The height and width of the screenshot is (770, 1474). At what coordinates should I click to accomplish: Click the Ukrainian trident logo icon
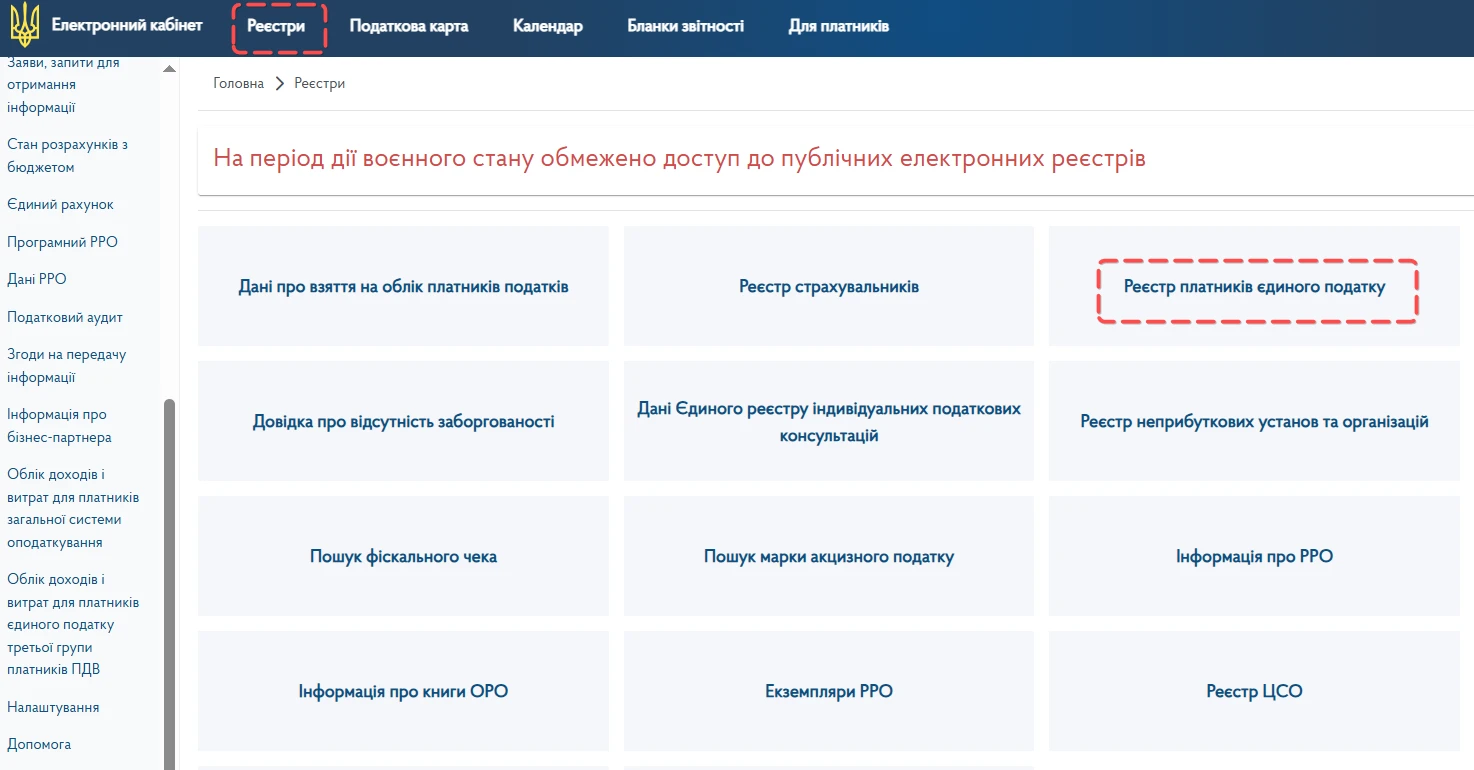pyautogui.click(x=24, y=25)
